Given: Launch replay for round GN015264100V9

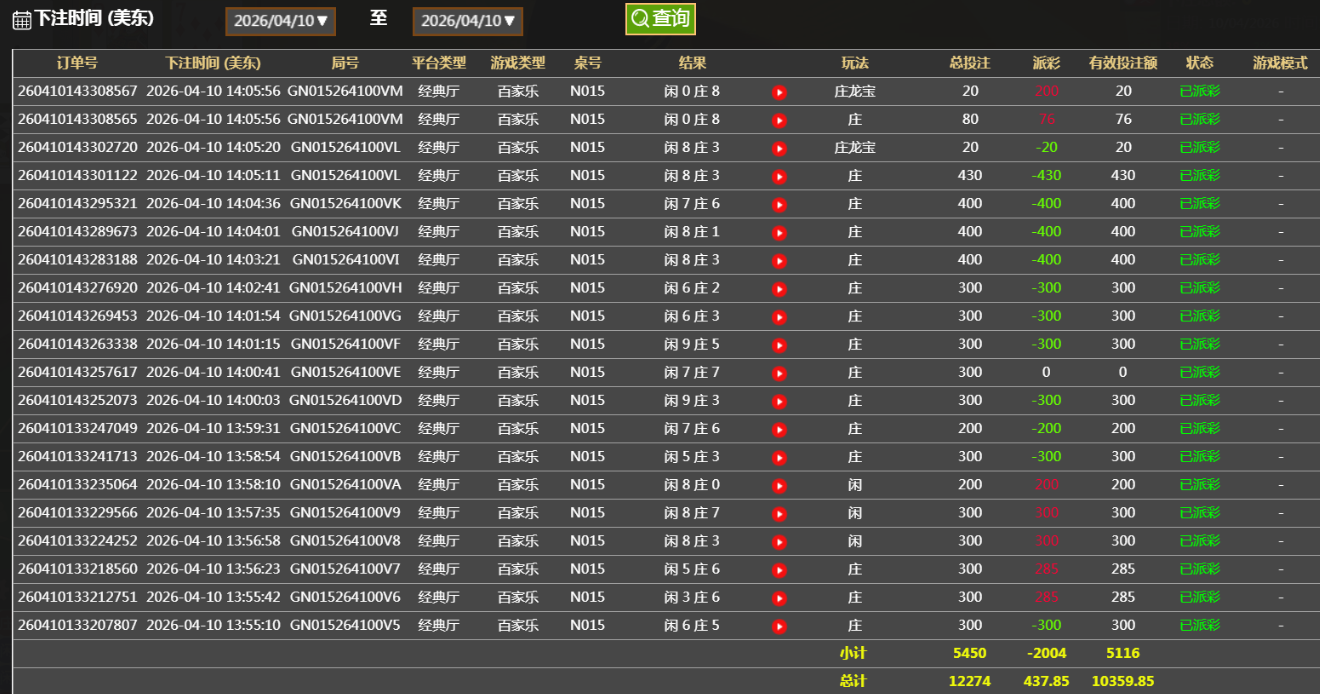Looking at the screenshot, I should pyautogui.click(x=779, y=513).
